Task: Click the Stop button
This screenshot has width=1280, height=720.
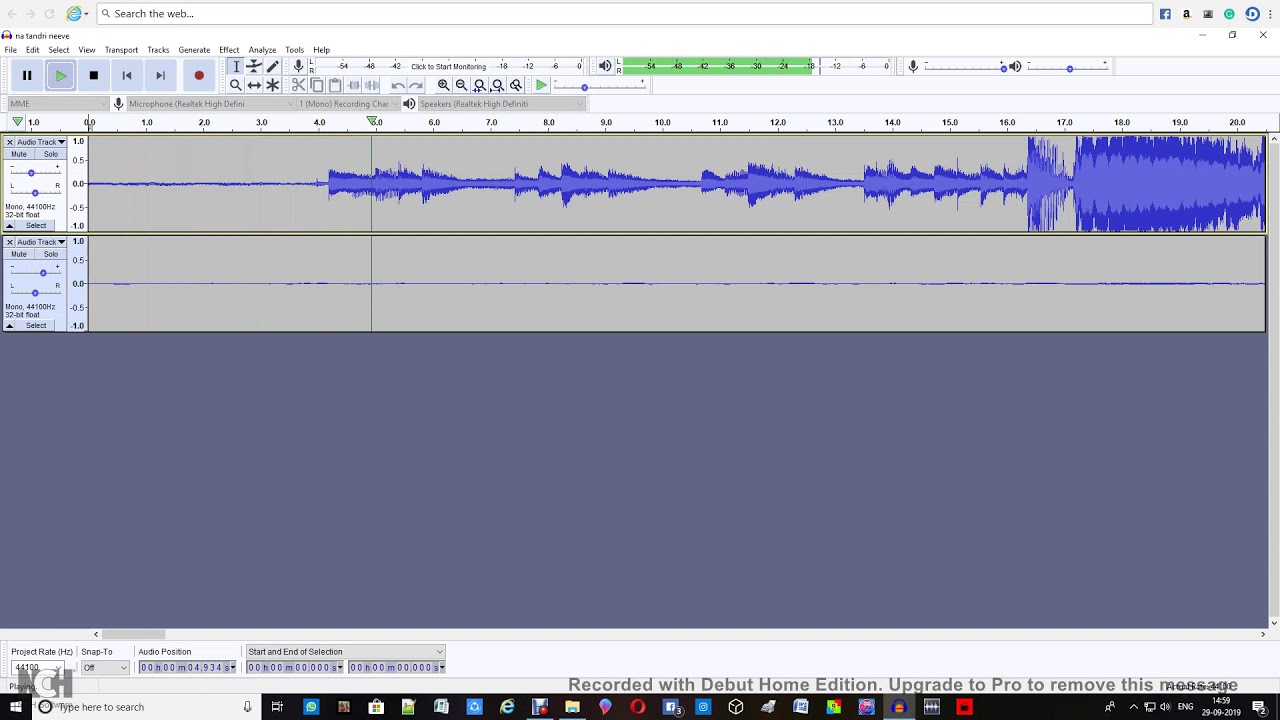Action: tap(94, 75)
